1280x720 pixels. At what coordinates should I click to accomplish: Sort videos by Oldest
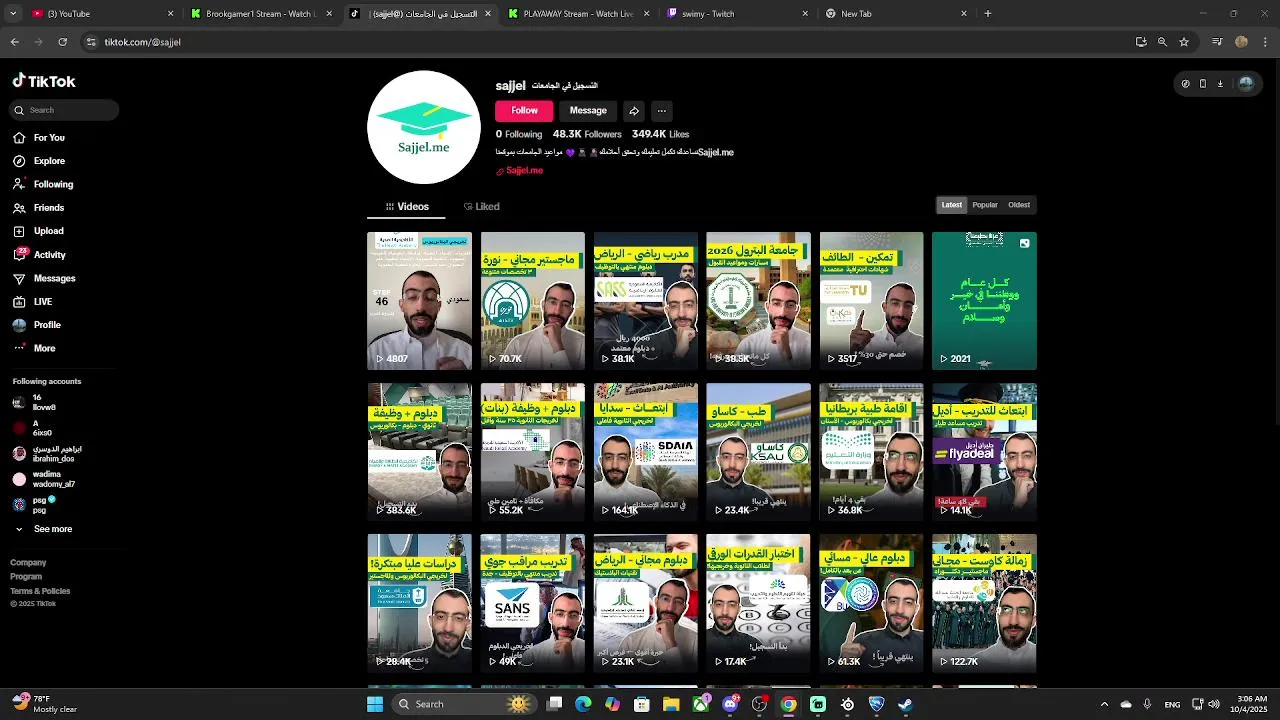pyautogui.click(x=1019, y=205)
